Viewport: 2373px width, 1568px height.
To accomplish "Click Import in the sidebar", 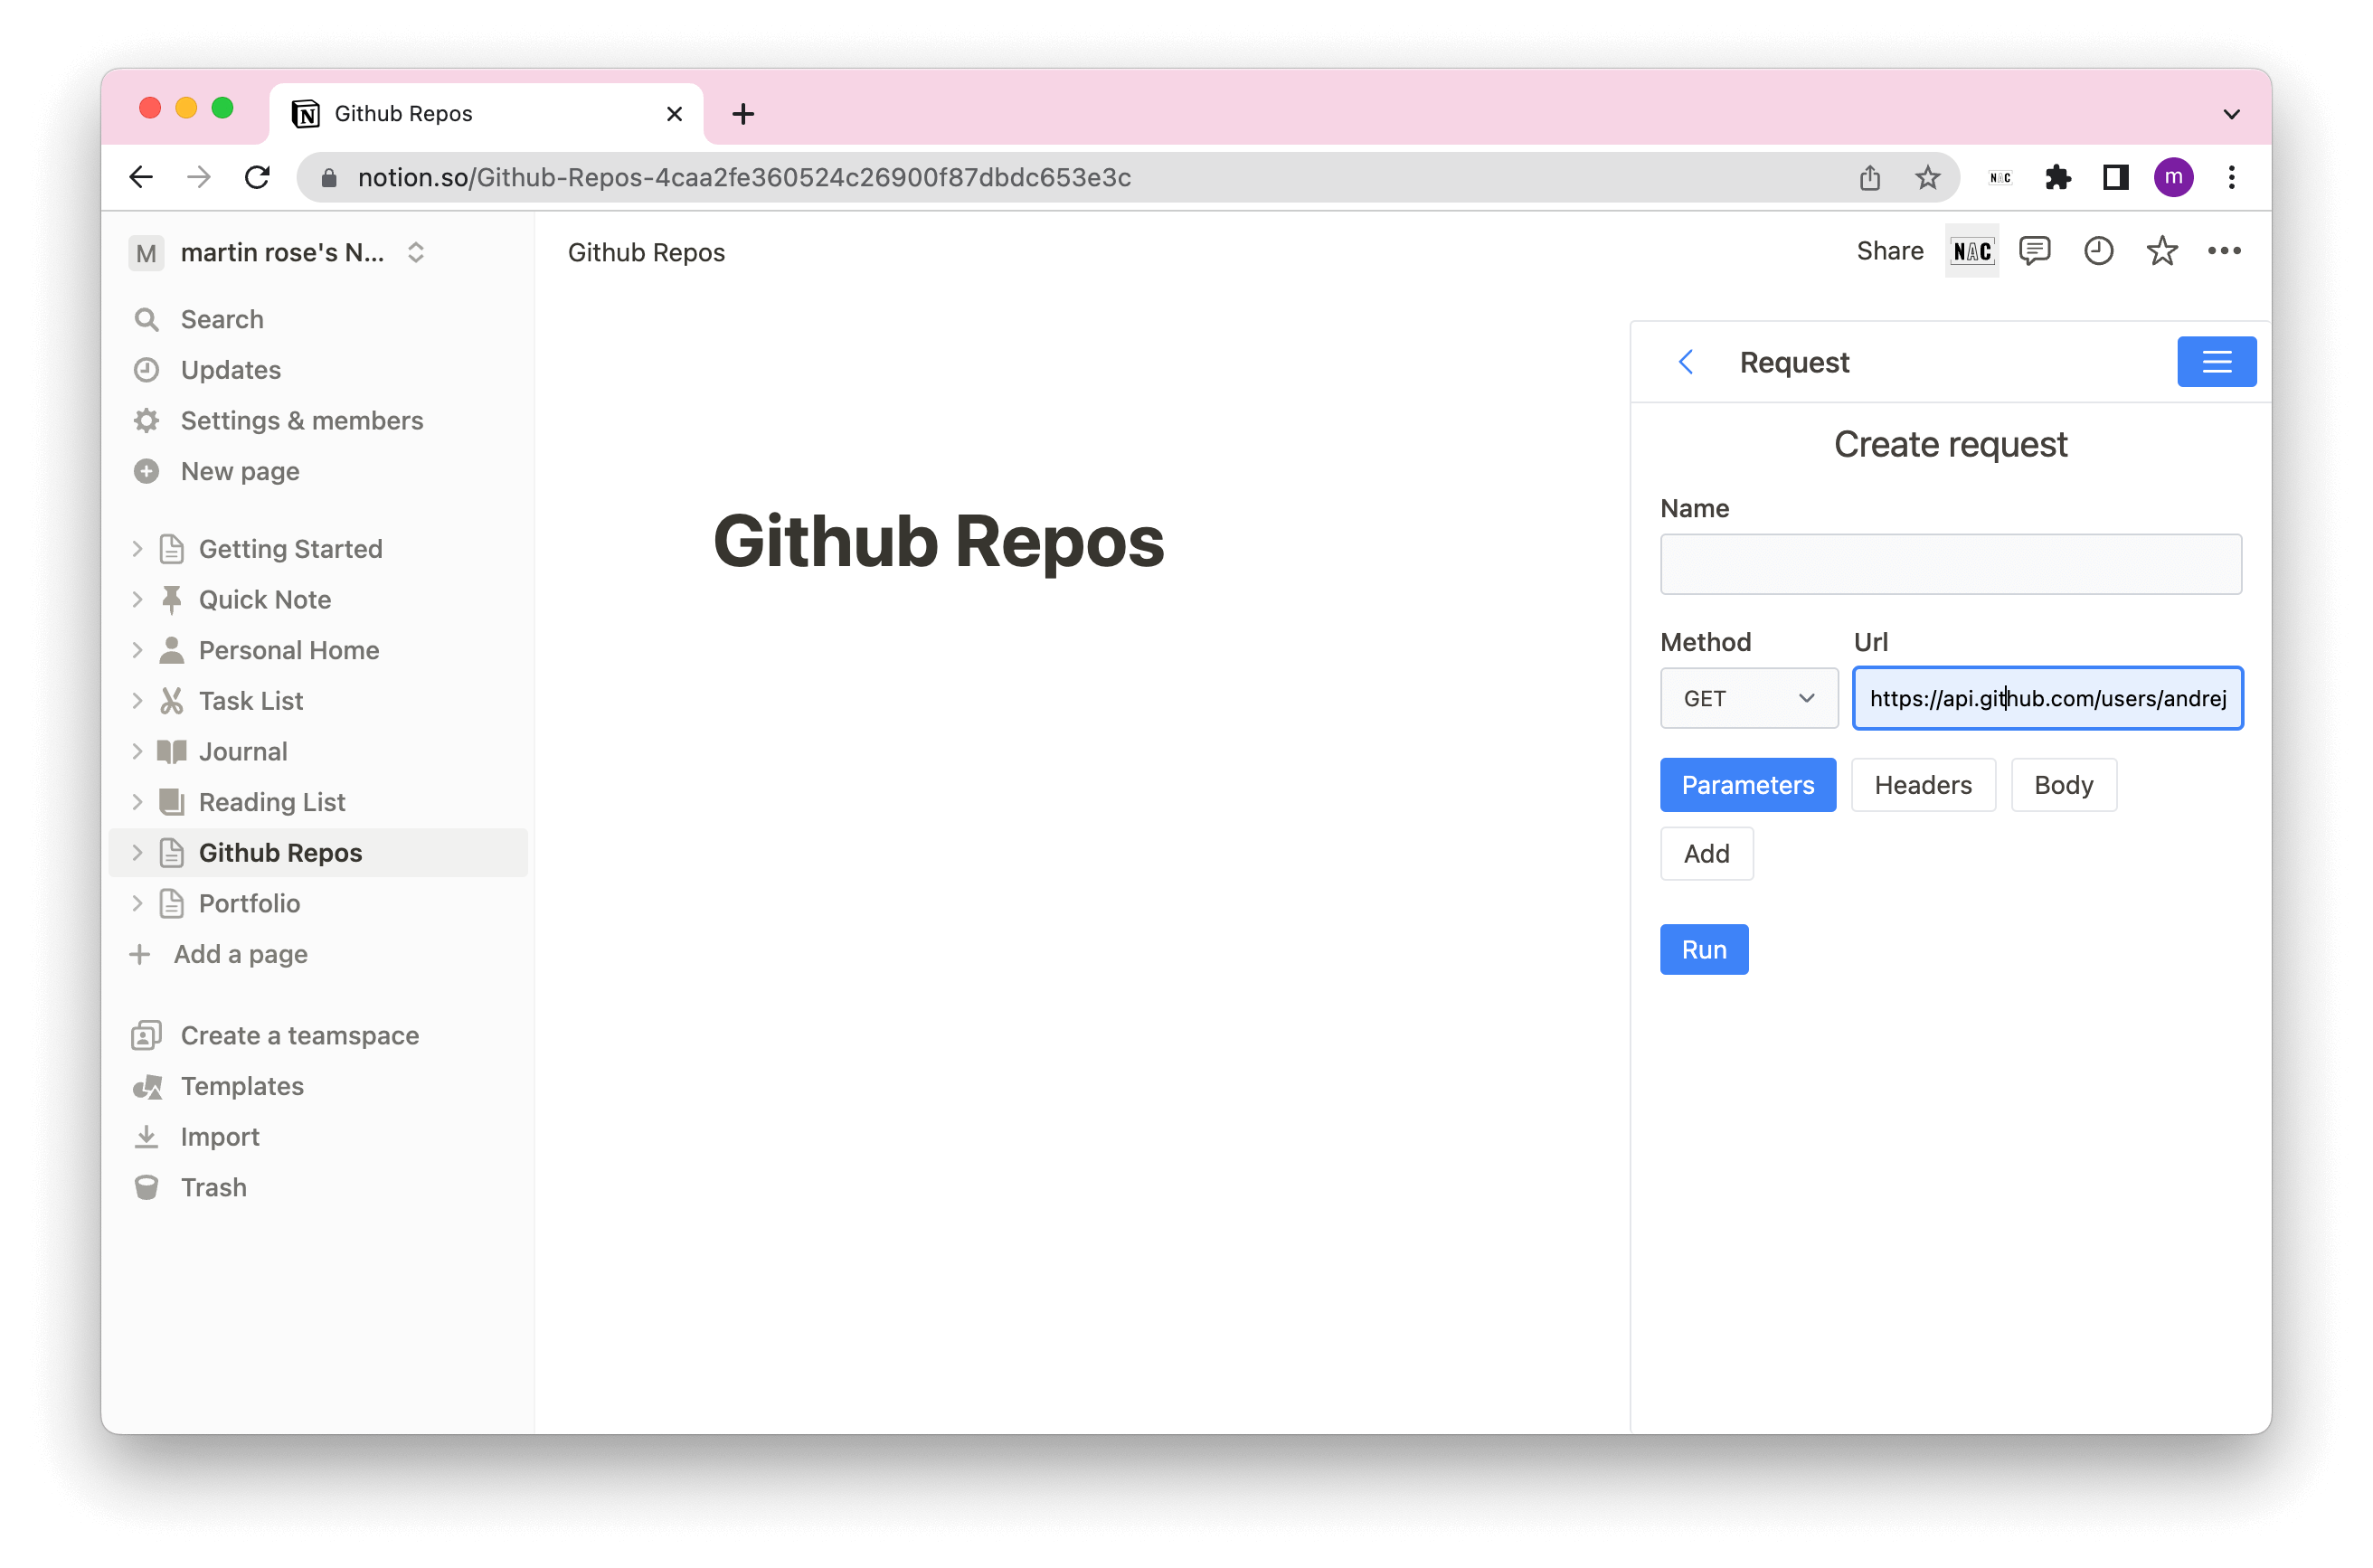I will tap(318, 1136).
